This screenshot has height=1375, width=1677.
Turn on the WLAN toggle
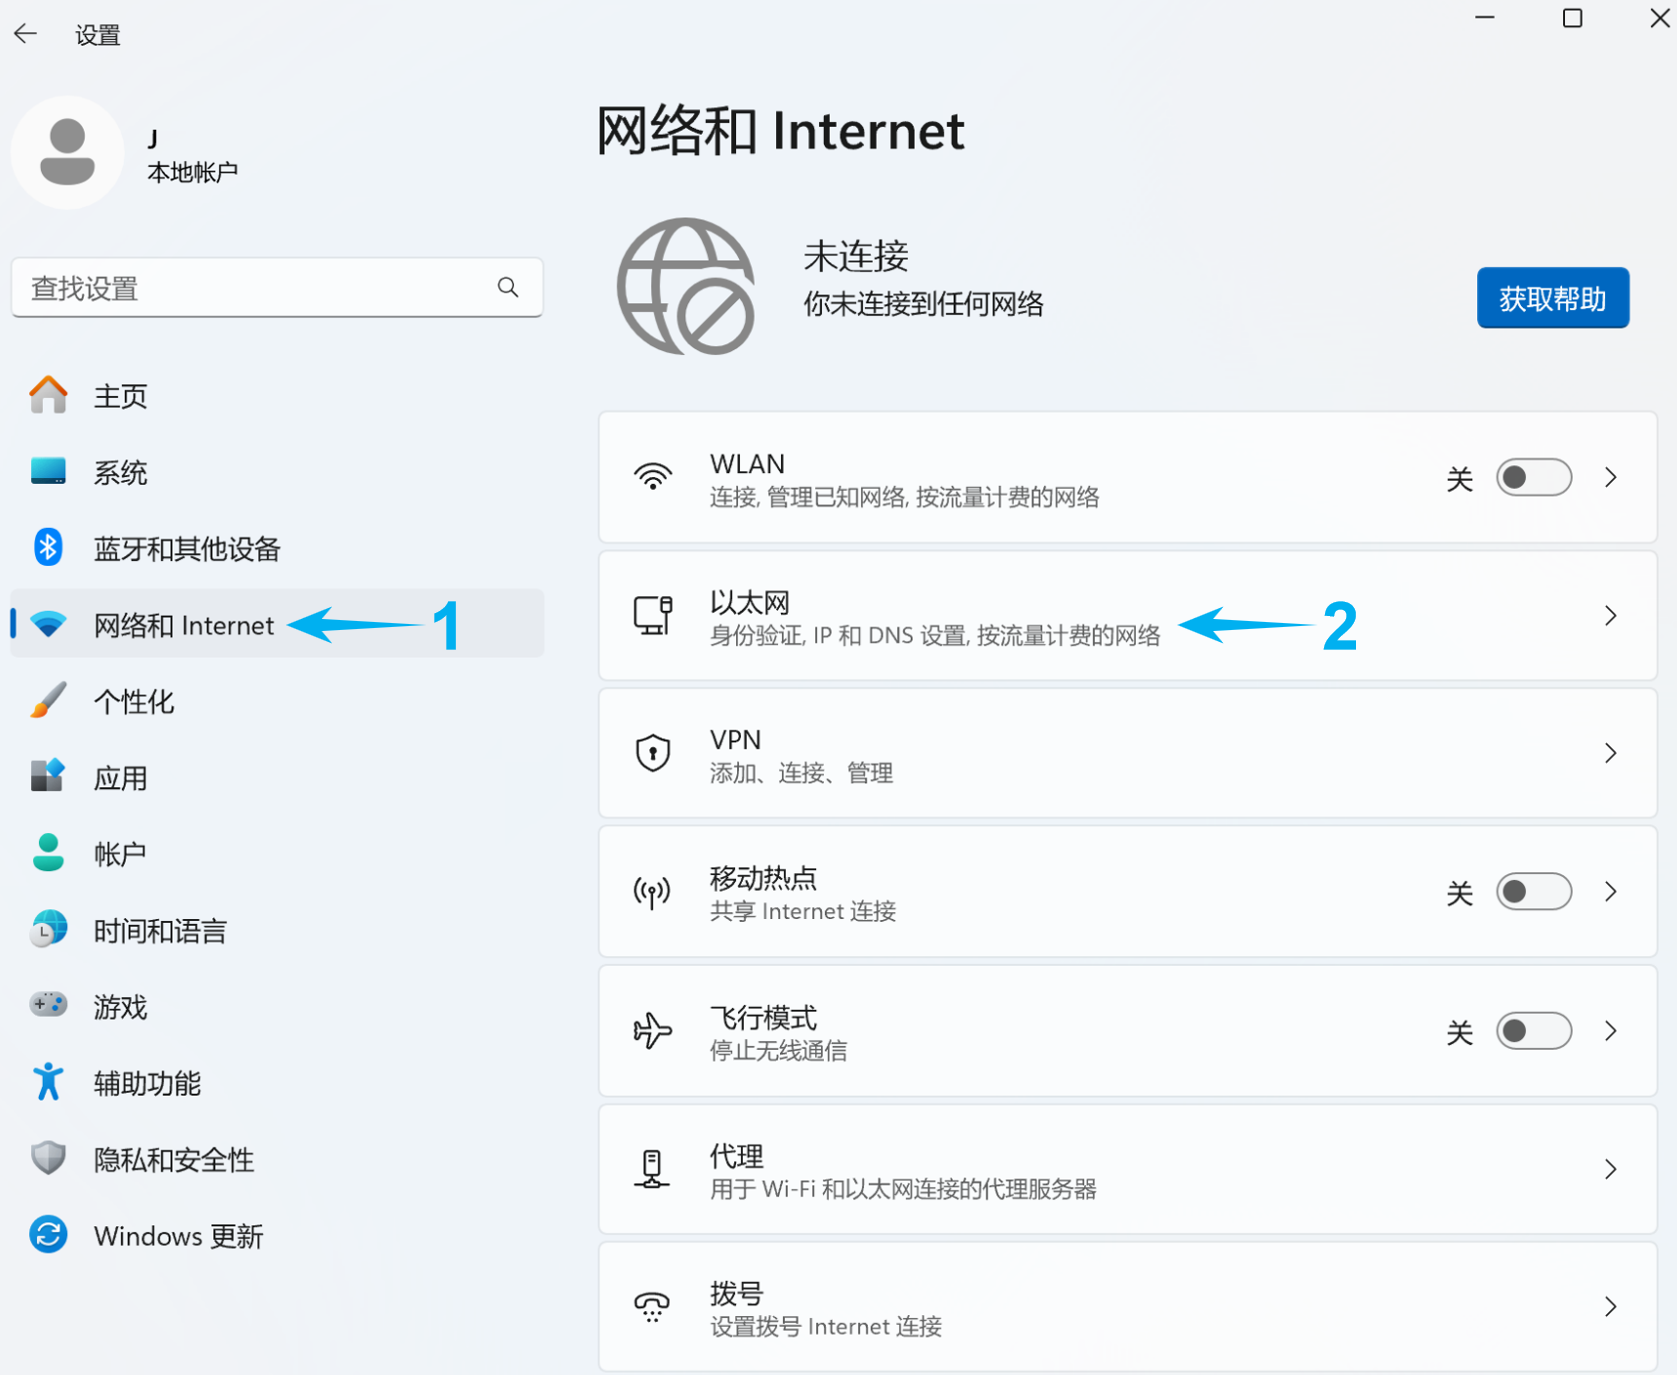pyautogui.click(x=1532, y=478)
